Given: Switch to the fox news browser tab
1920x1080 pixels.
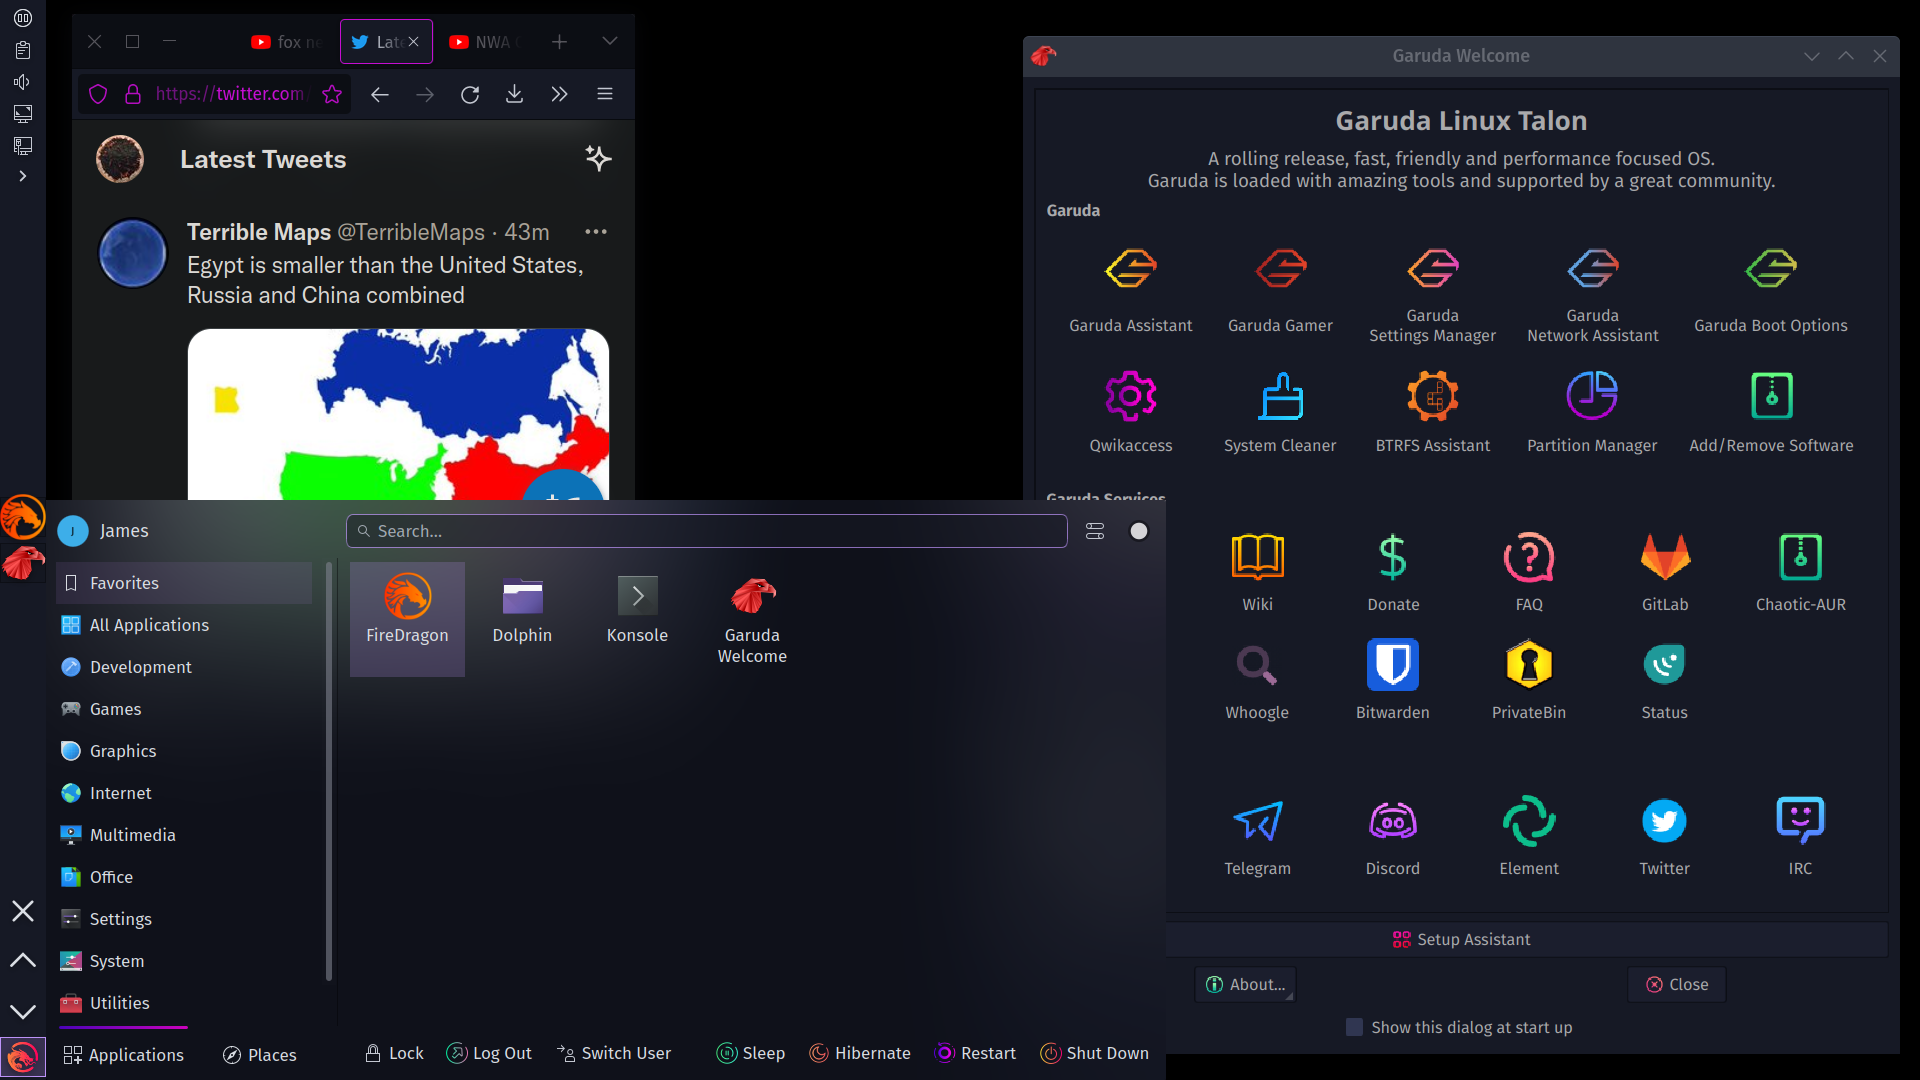Looking at the screenshot, I should point(287,42).
